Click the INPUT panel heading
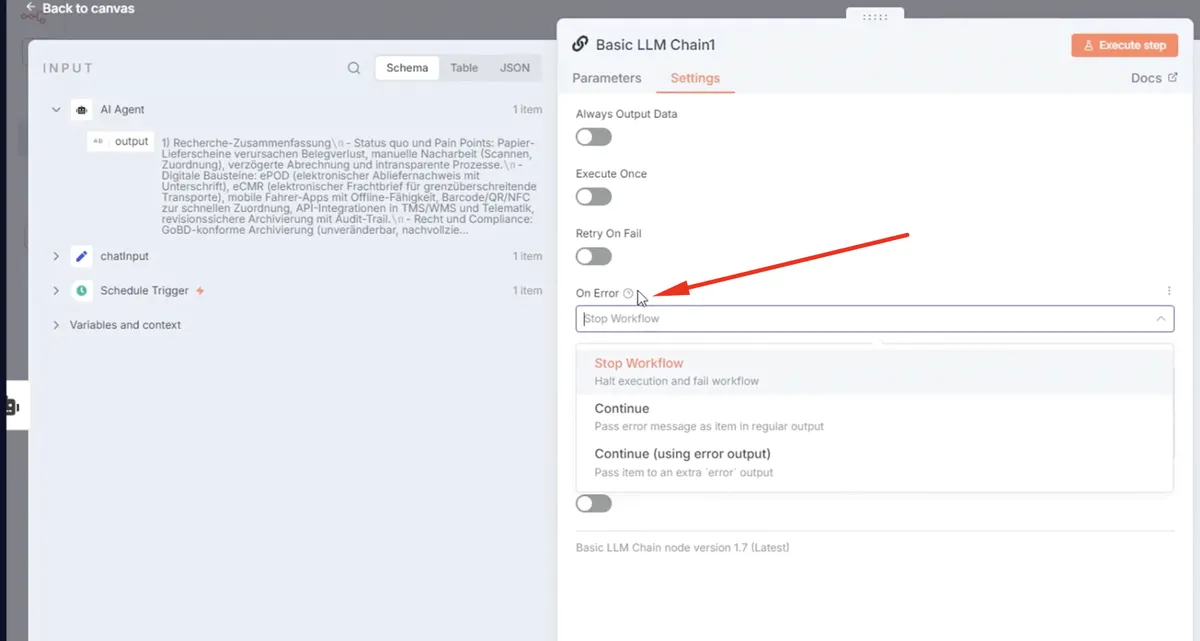1200x641 pixels. coord(68,68)
